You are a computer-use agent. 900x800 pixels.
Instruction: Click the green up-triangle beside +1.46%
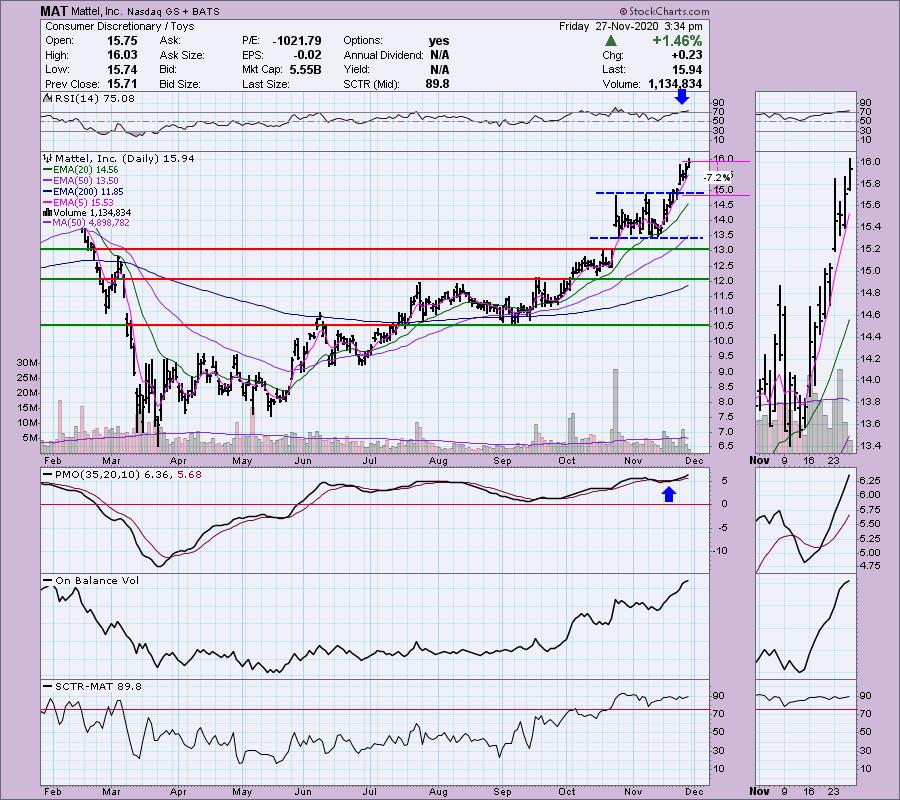[x=611, y=41]
